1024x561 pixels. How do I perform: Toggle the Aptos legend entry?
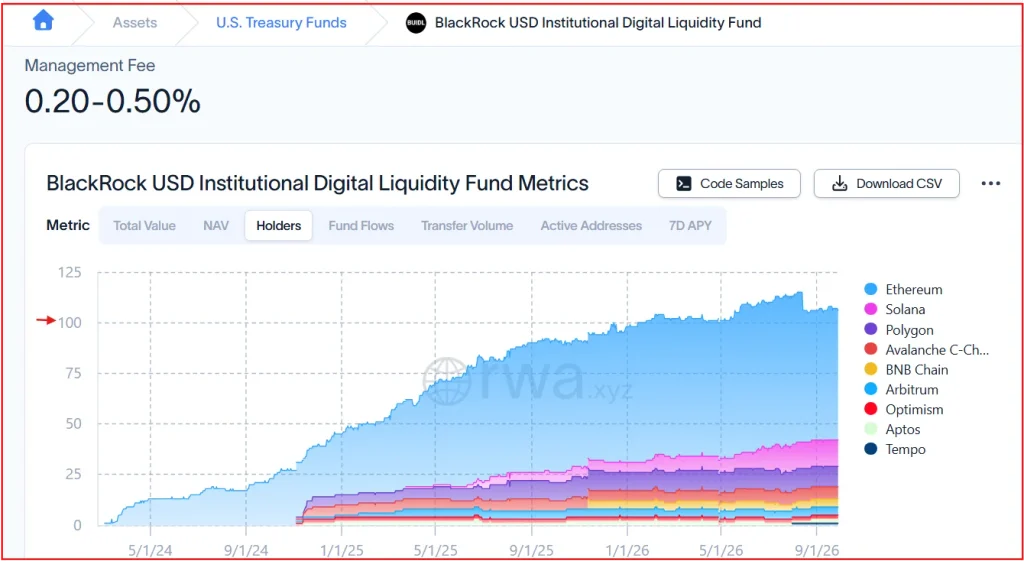pyautogui.click(x=892, y=430)
